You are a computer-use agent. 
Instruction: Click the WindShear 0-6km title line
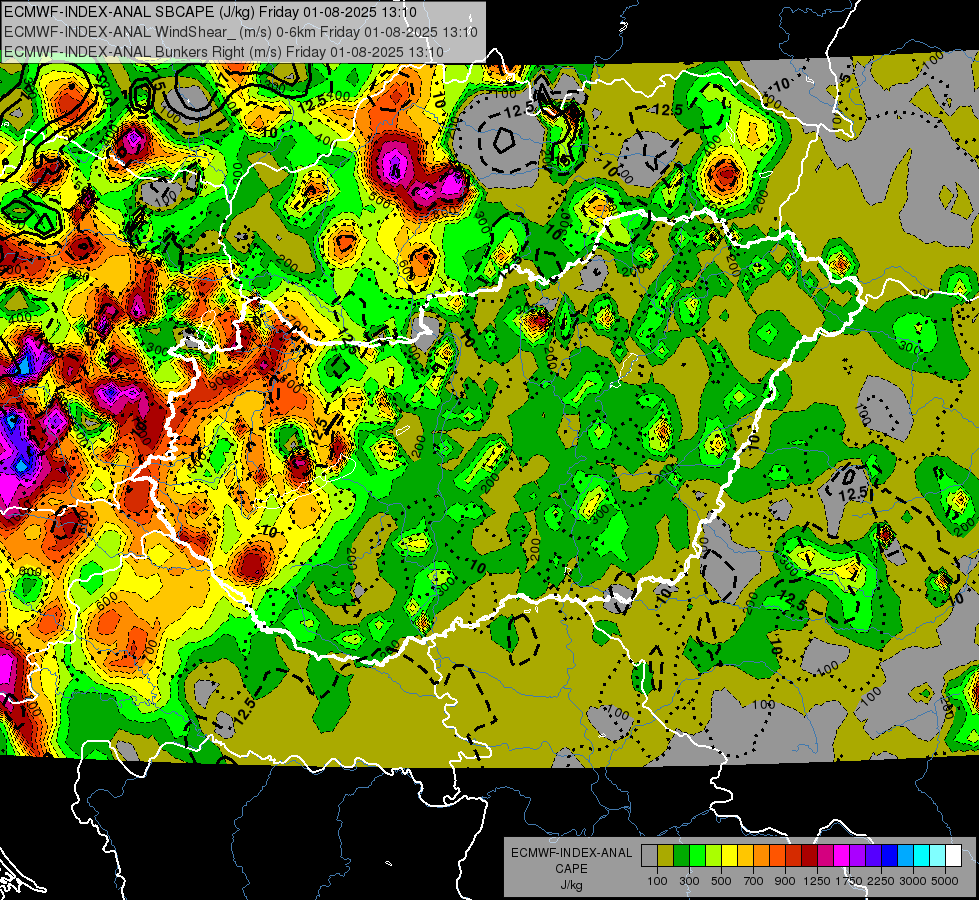click(241, 32)
